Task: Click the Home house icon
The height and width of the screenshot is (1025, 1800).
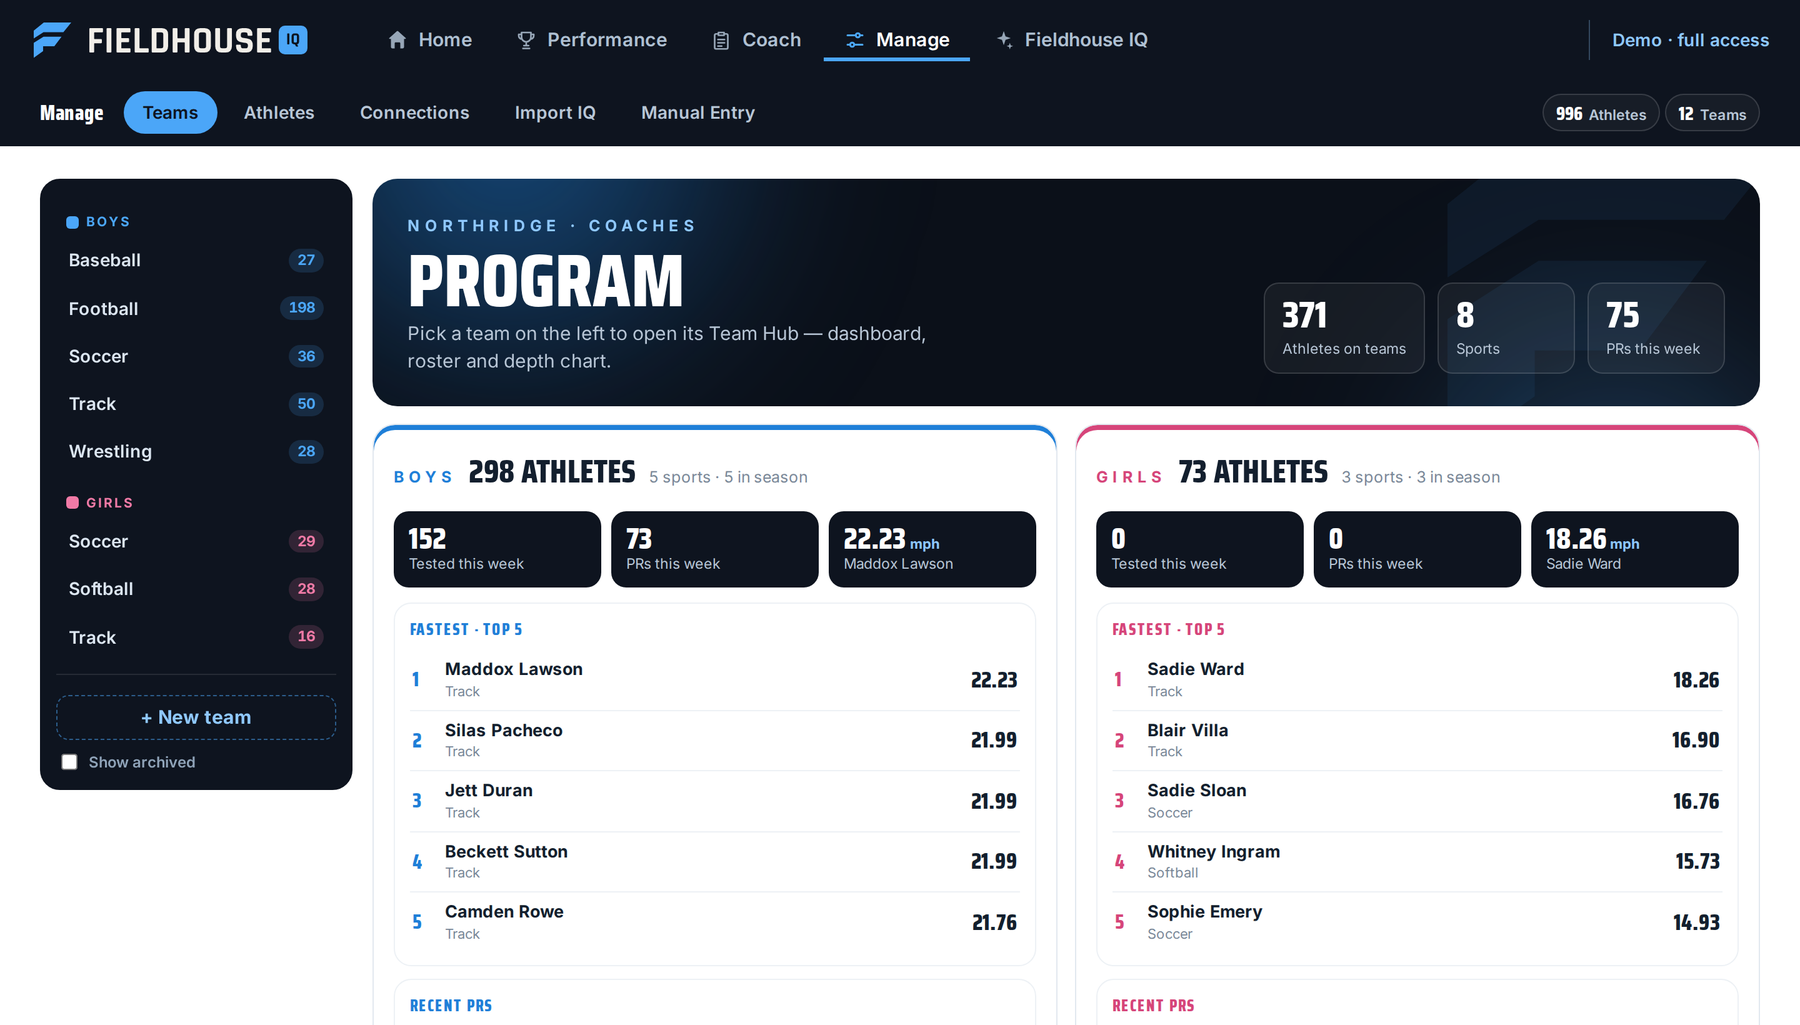Action: pyautogui.click(x=397, y=40)
